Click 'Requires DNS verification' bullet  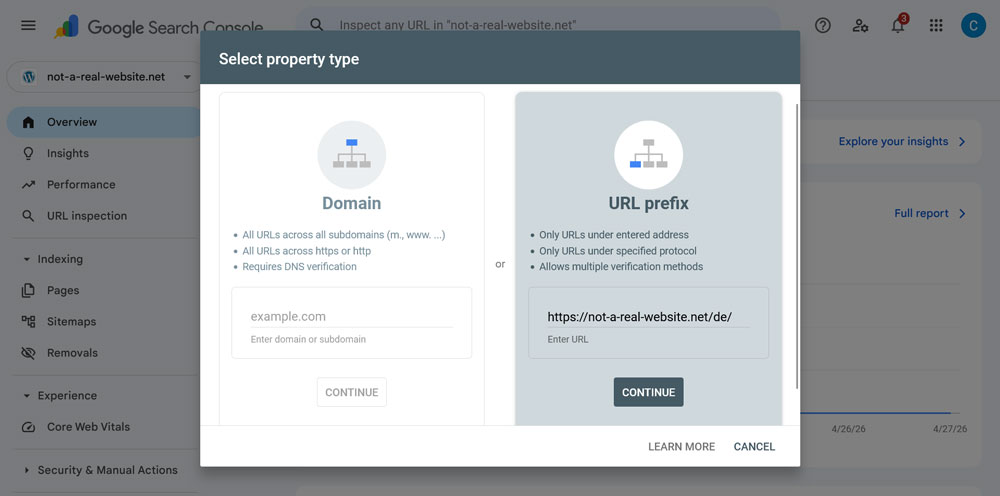tap(299, 266)
